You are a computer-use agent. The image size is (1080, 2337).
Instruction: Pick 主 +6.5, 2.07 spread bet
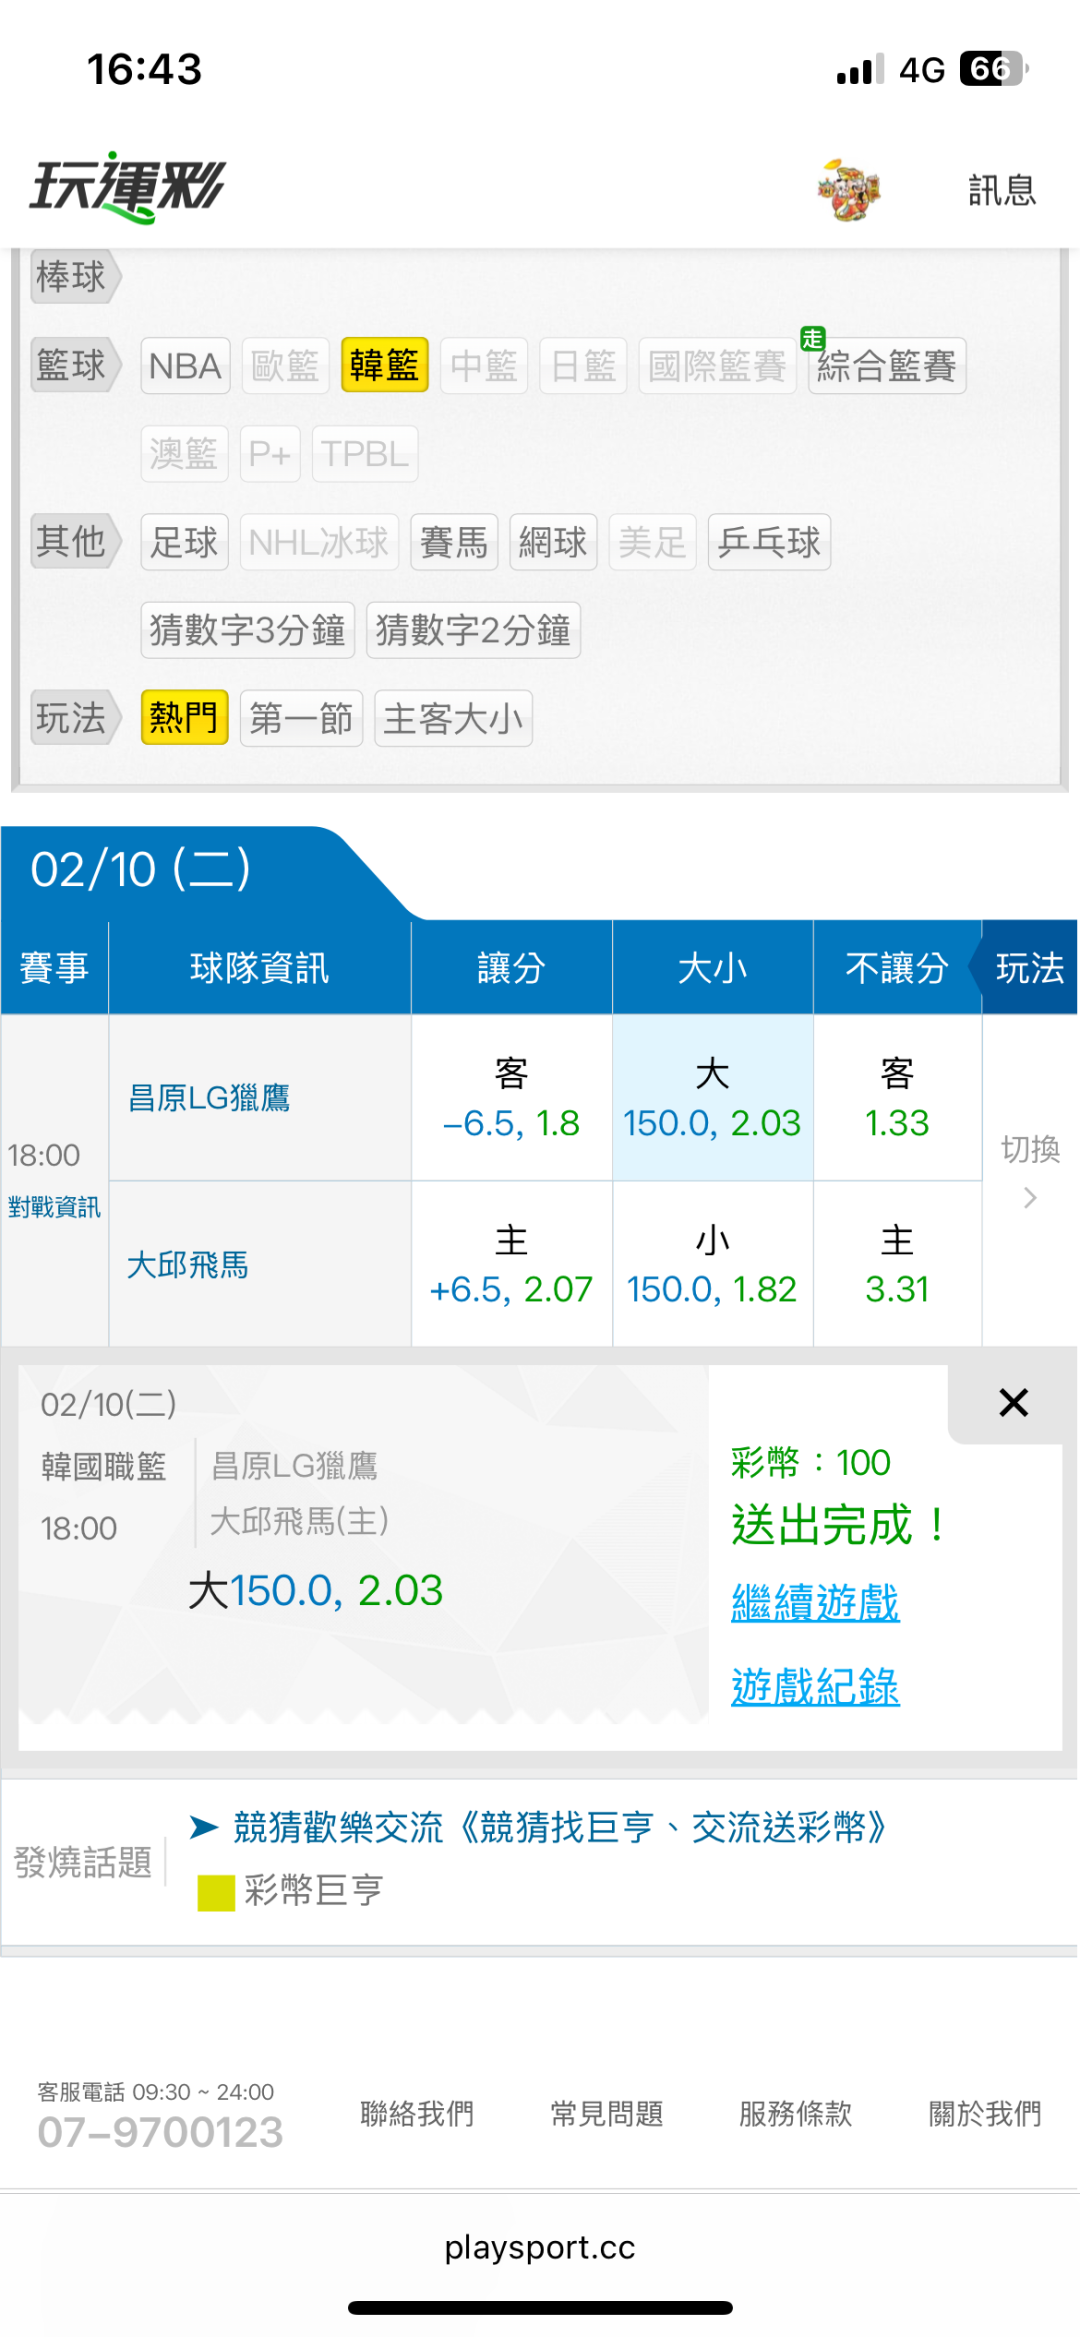[x=511, y=1265]
